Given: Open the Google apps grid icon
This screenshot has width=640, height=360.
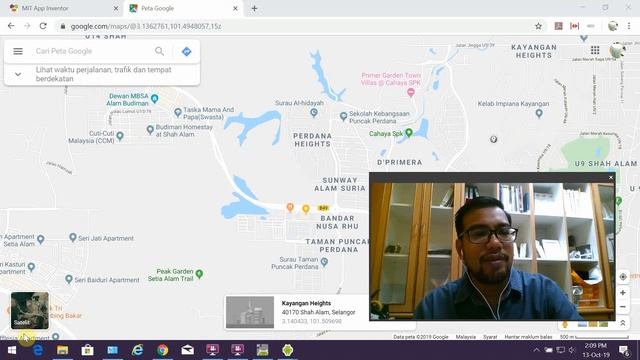Looking at the screenshot, I should 595,50.
